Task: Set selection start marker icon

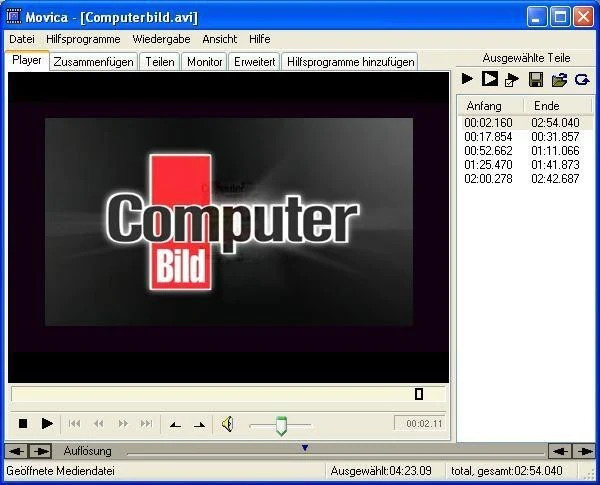Action: coord(175,425)
